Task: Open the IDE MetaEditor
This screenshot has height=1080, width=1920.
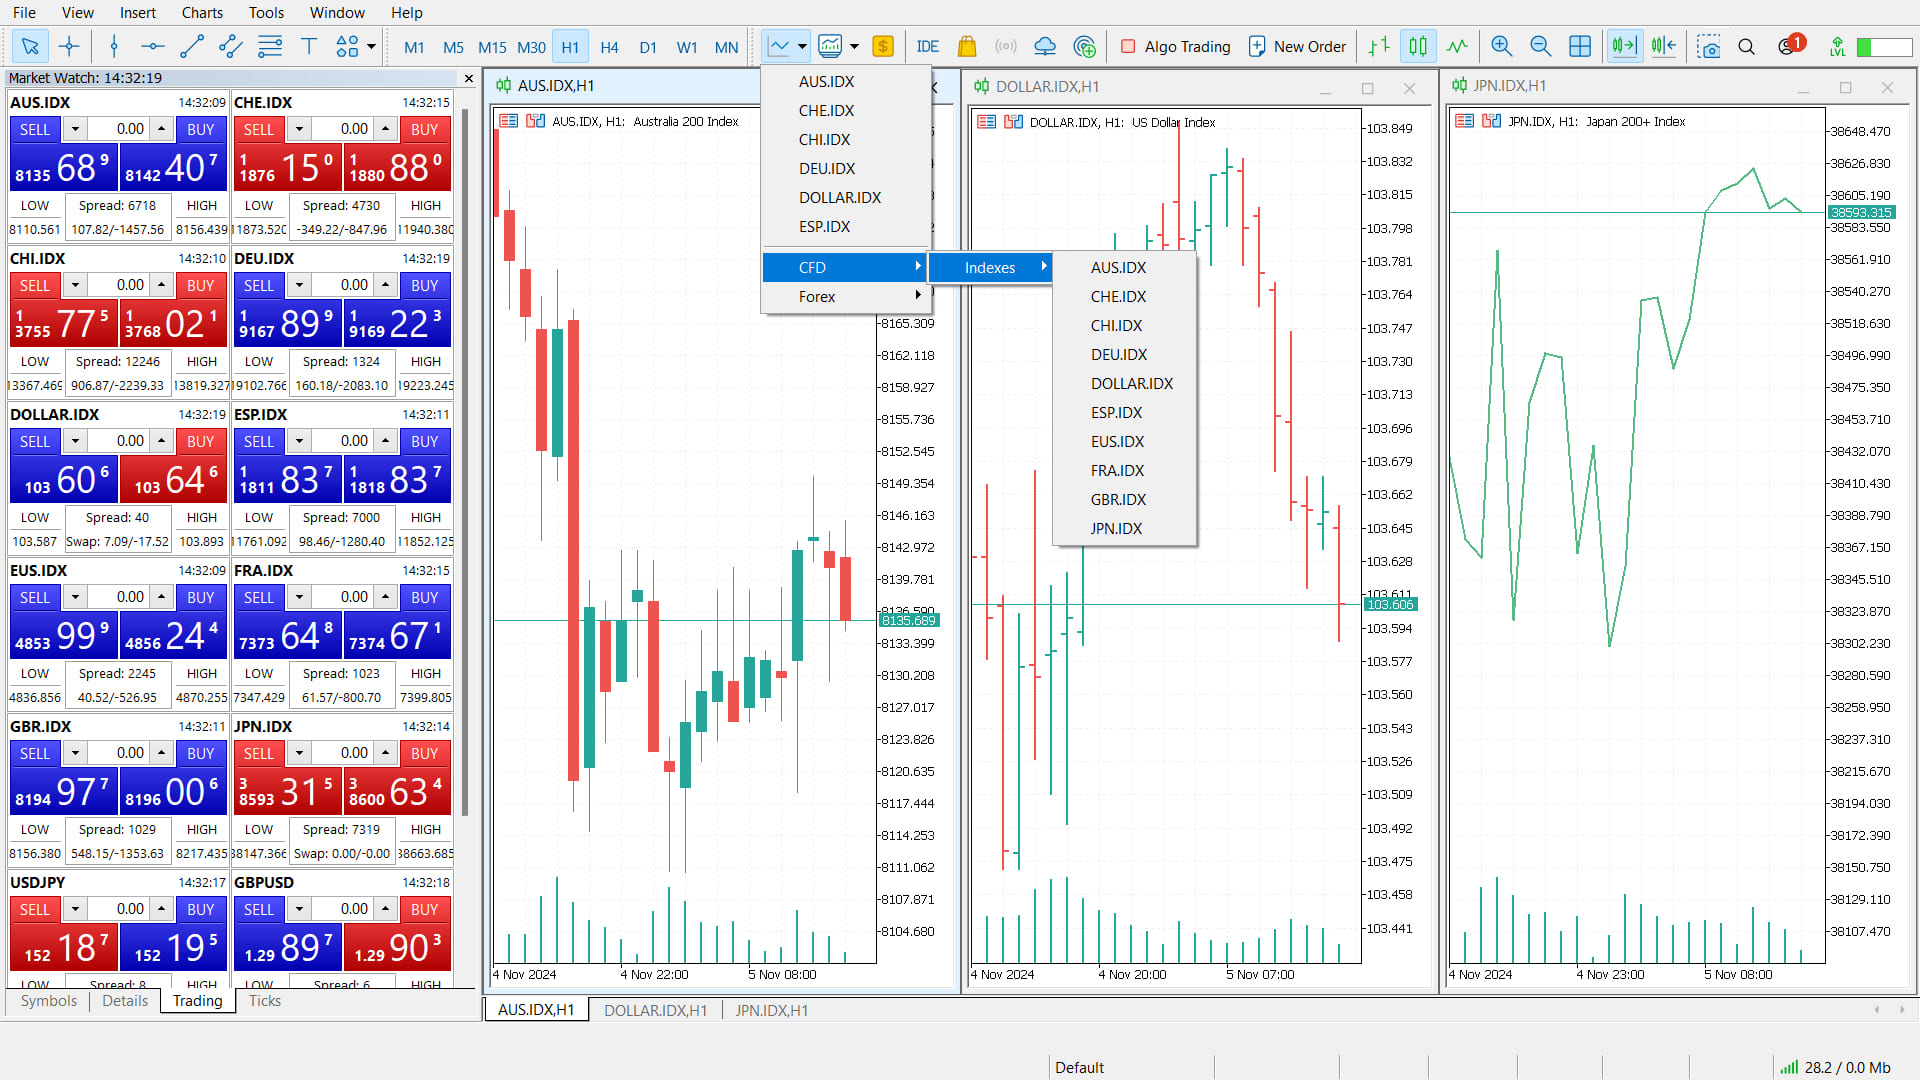Action: [x=928, y=46]
